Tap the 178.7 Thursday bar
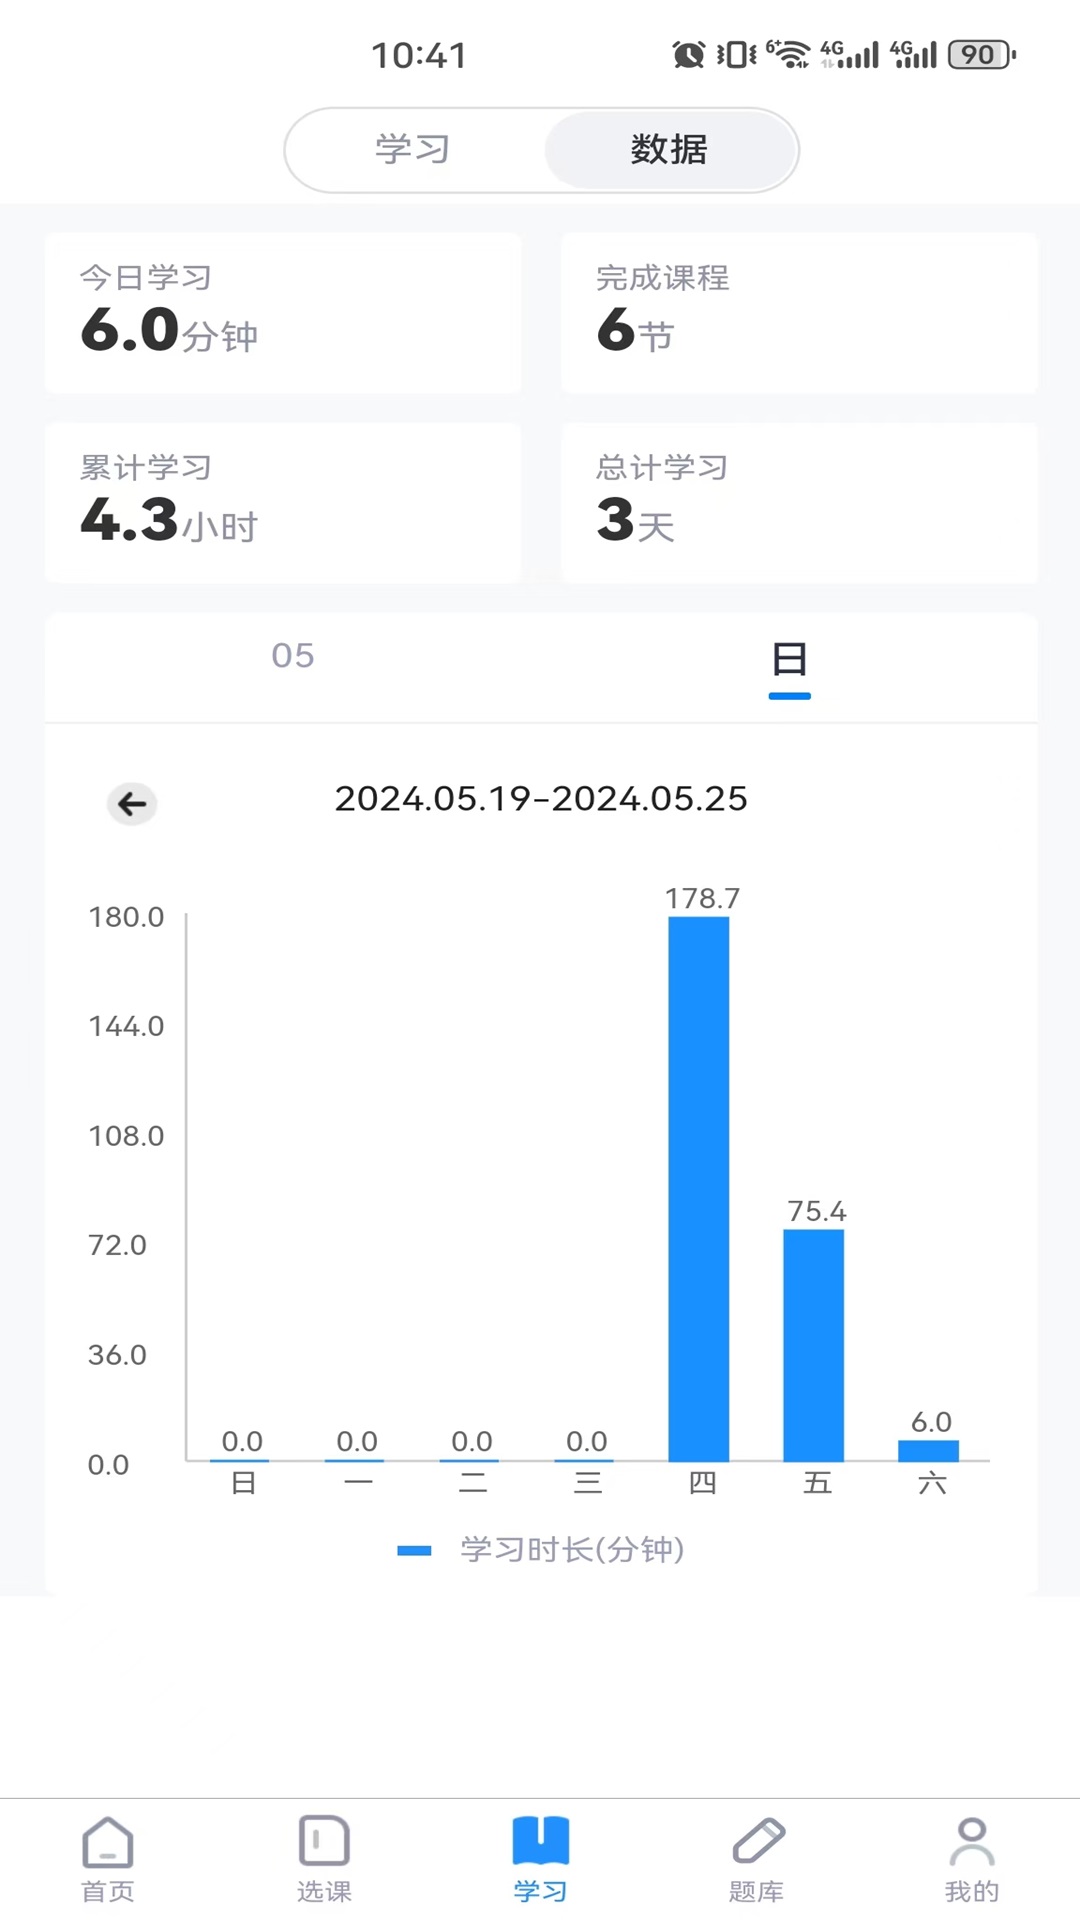 [x=699, y=1188]
